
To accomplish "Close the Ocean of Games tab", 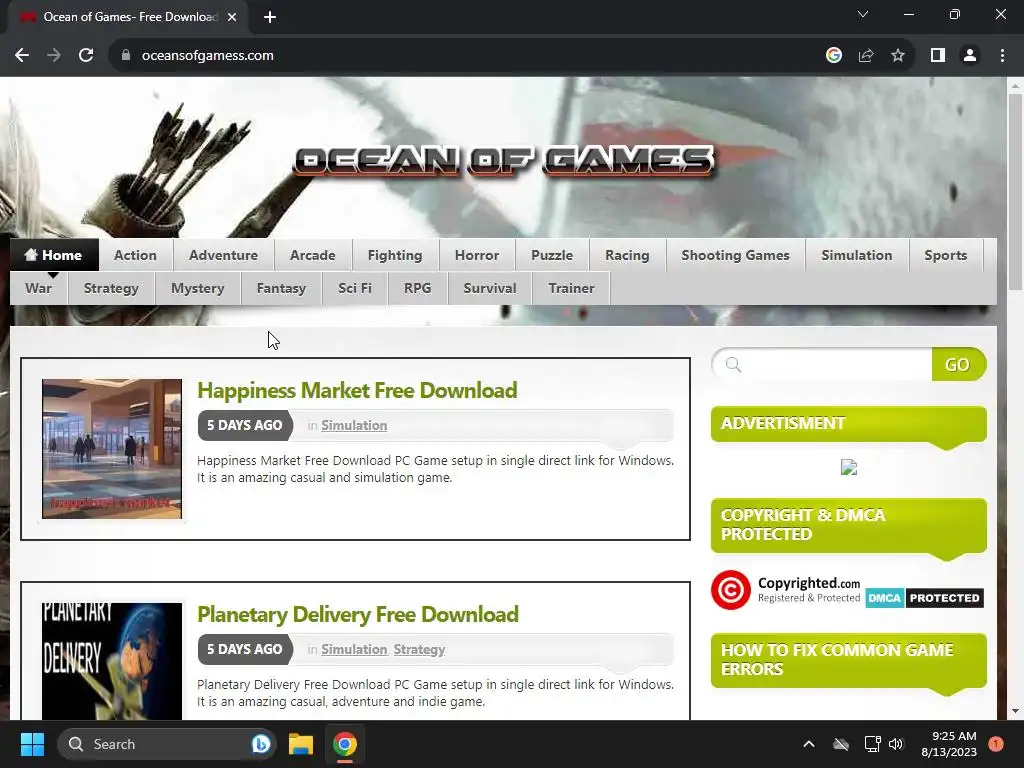I will point(232,17).
